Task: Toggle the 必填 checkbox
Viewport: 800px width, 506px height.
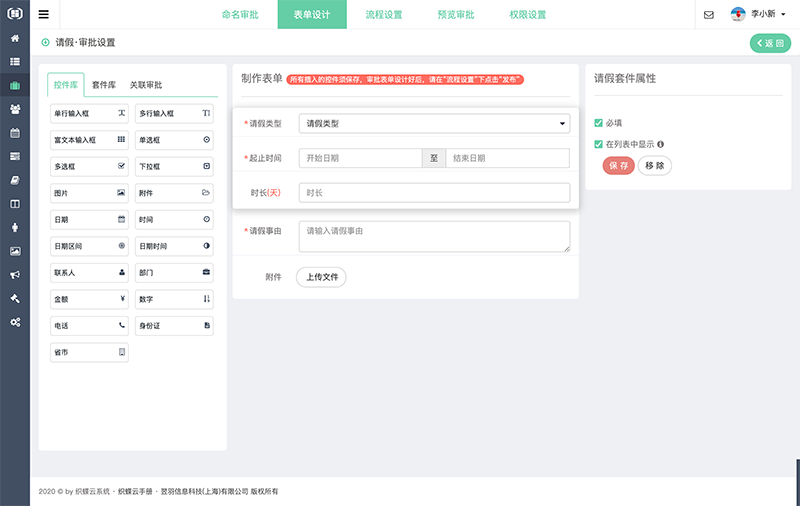Action: point(598,123)
